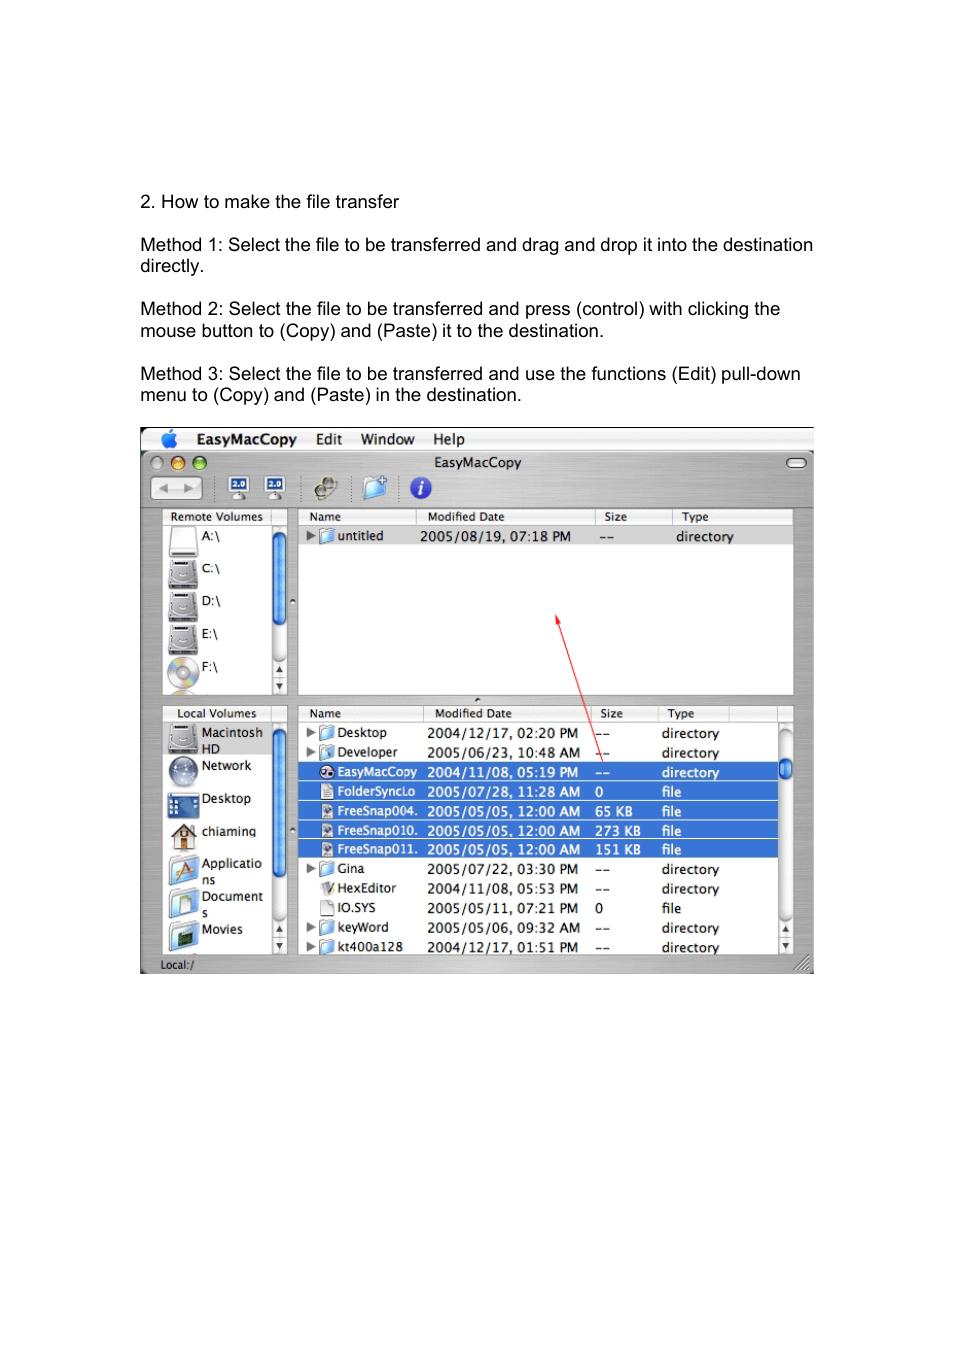The width and height of the screenshot is (954, 1350).
Task: Expand the Desktop folder row
Action: tap(311, 733)
